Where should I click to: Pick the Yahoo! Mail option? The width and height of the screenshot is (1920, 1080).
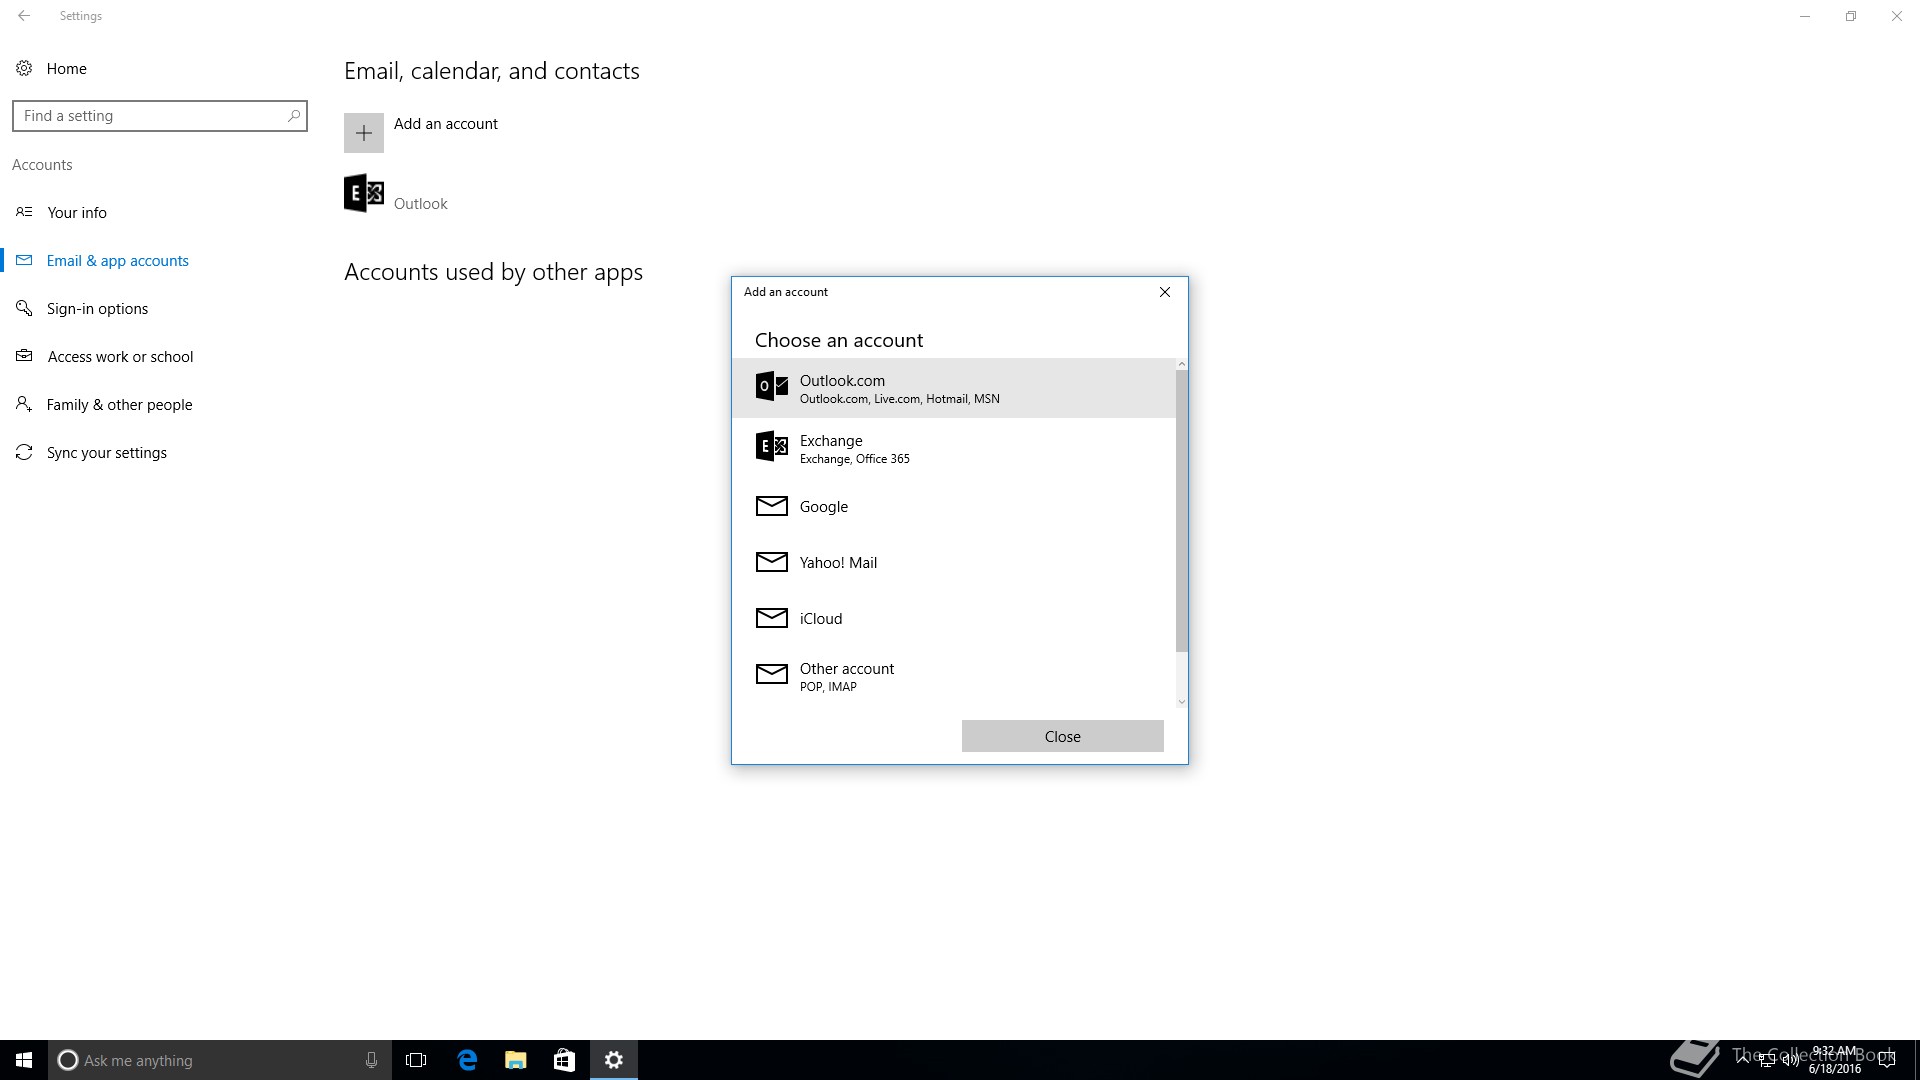click(838, 563)
